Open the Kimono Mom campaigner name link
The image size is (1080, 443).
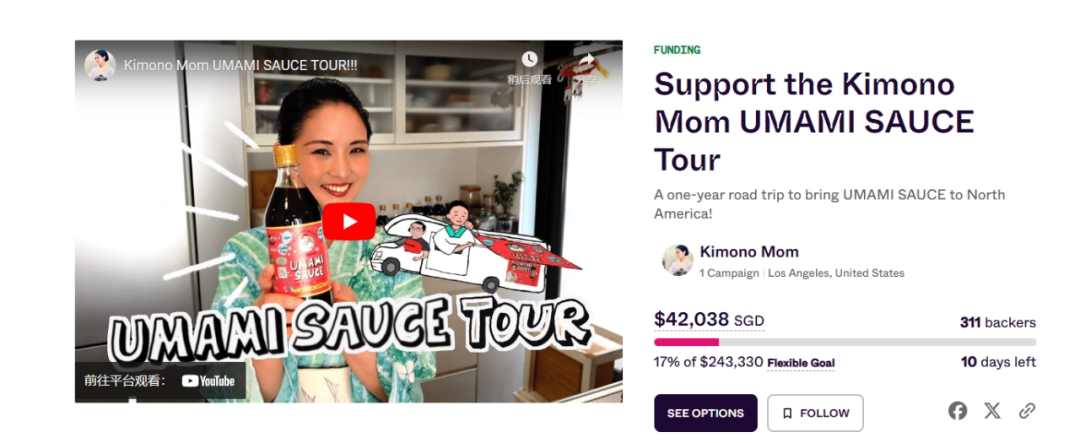click(x=749, y=252)
